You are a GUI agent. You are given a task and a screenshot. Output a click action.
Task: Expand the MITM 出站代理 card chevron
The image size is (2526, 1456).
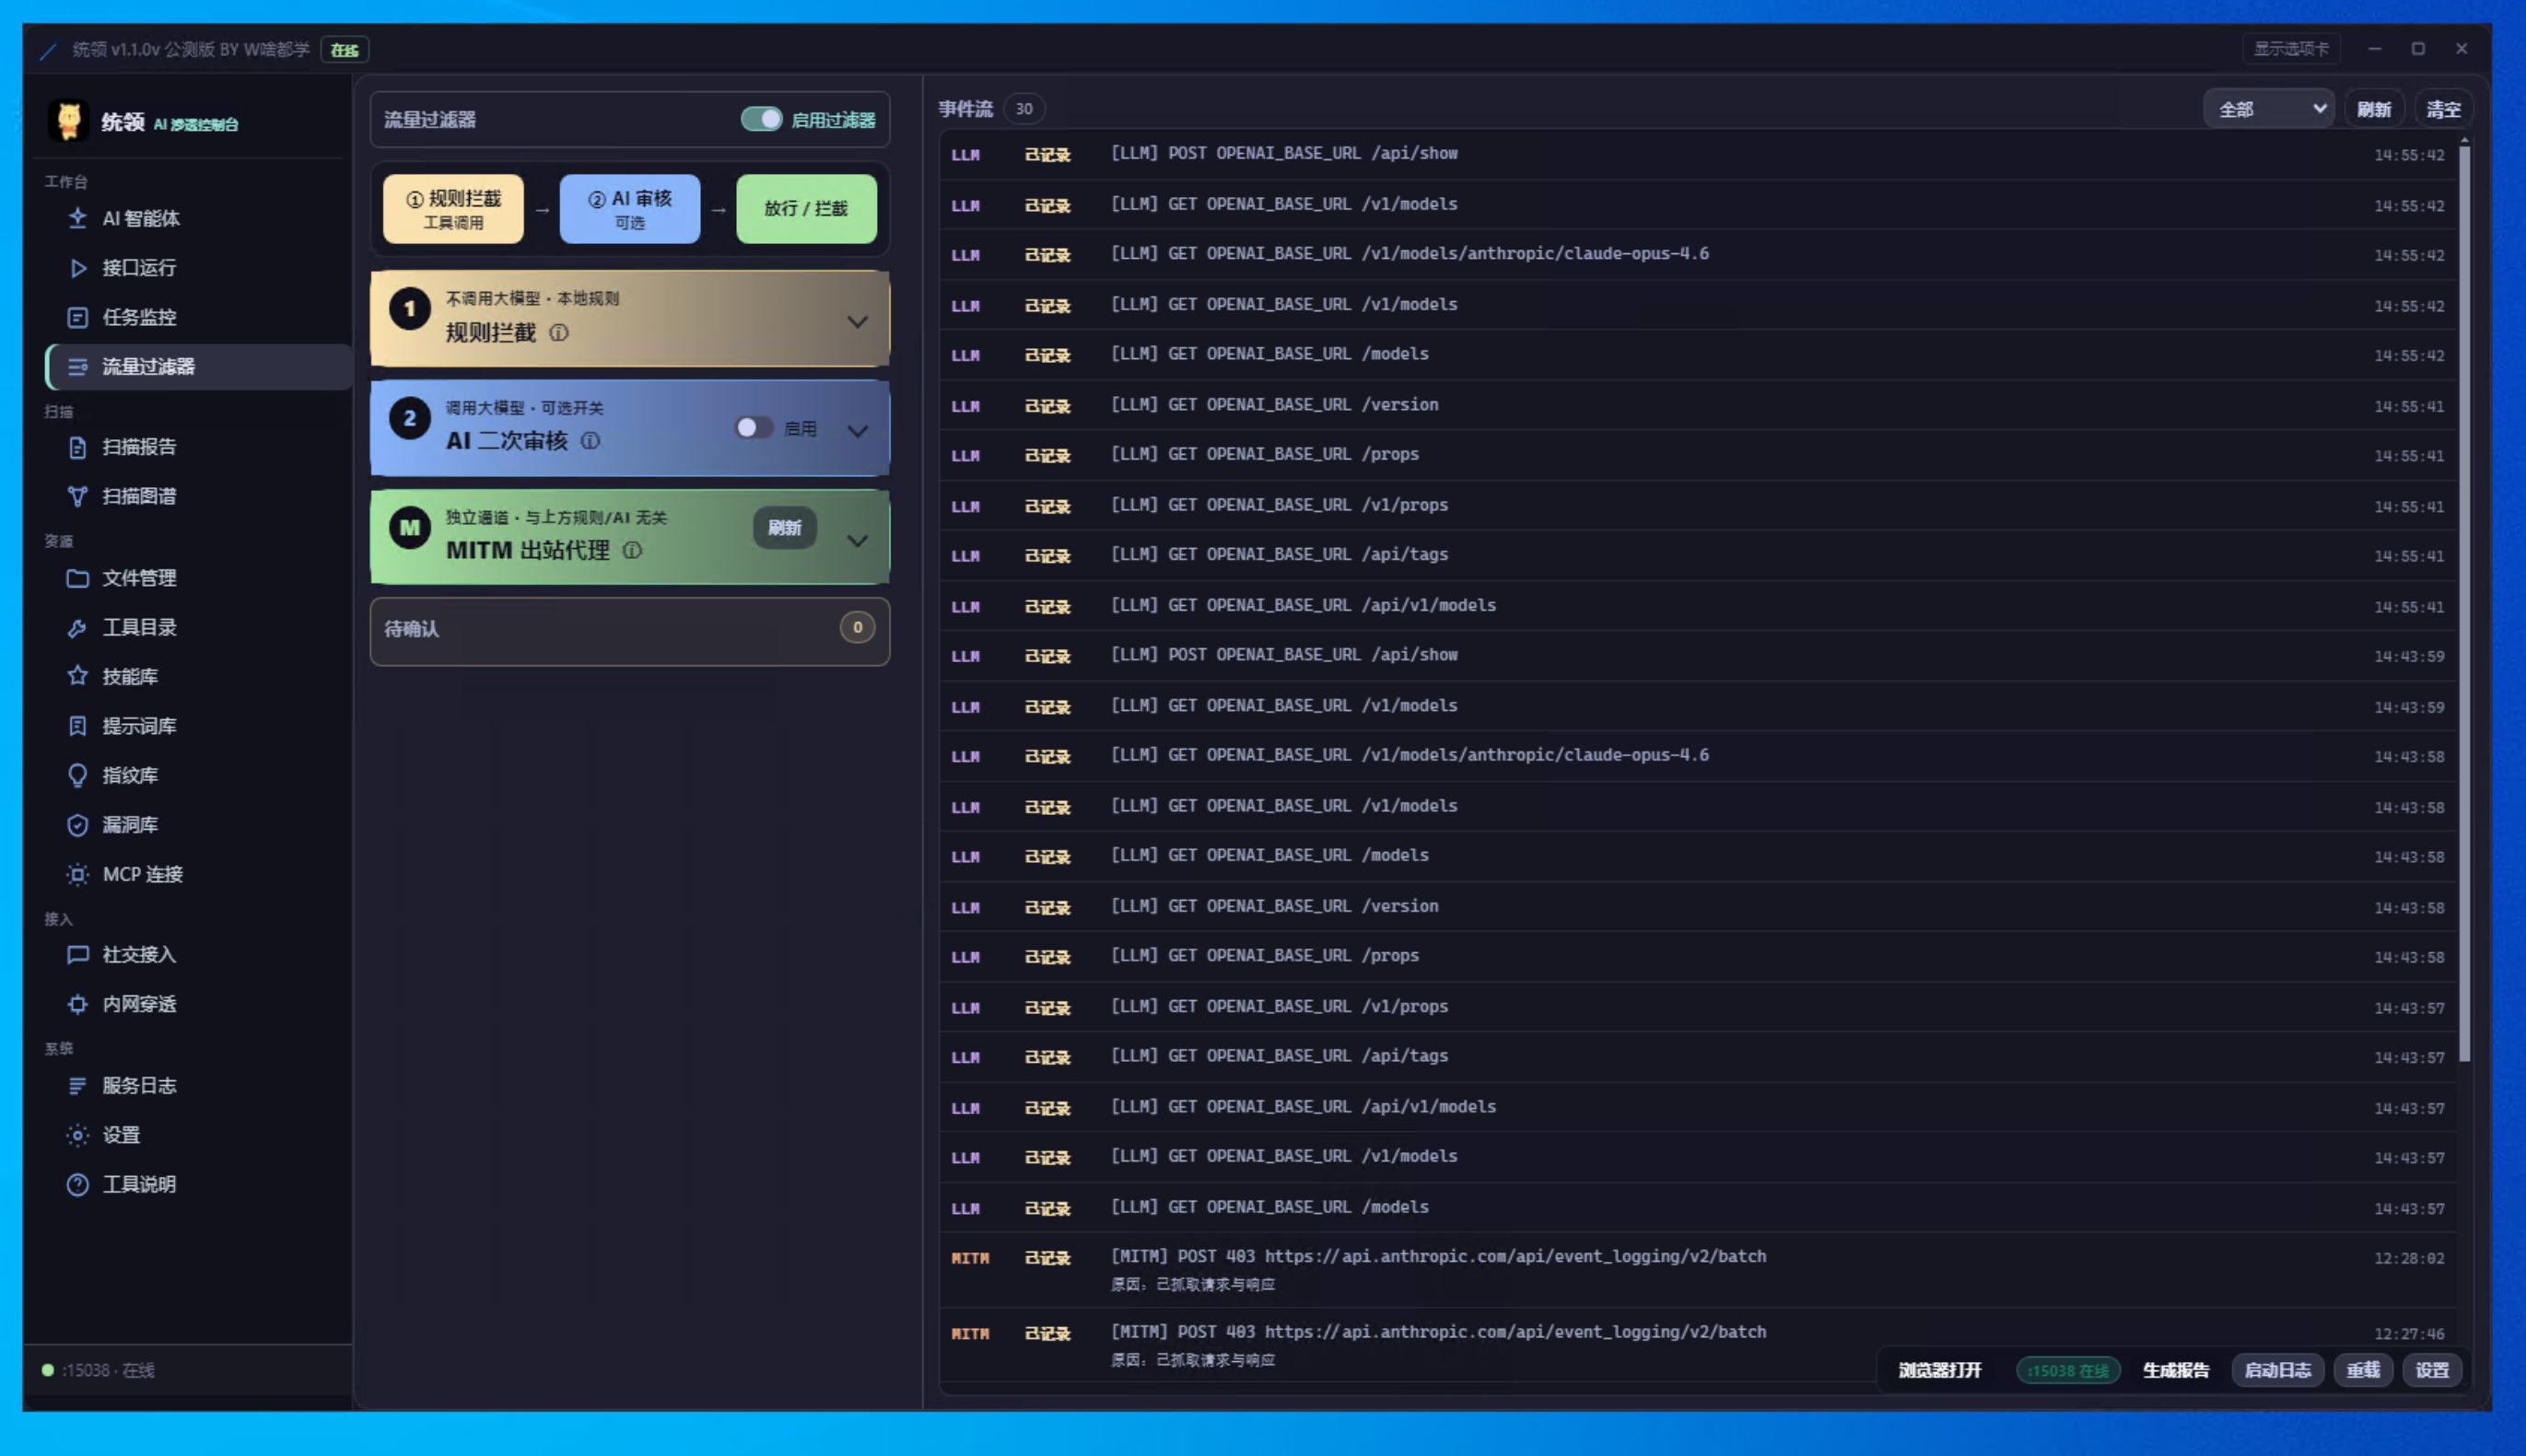click(857, 540)
